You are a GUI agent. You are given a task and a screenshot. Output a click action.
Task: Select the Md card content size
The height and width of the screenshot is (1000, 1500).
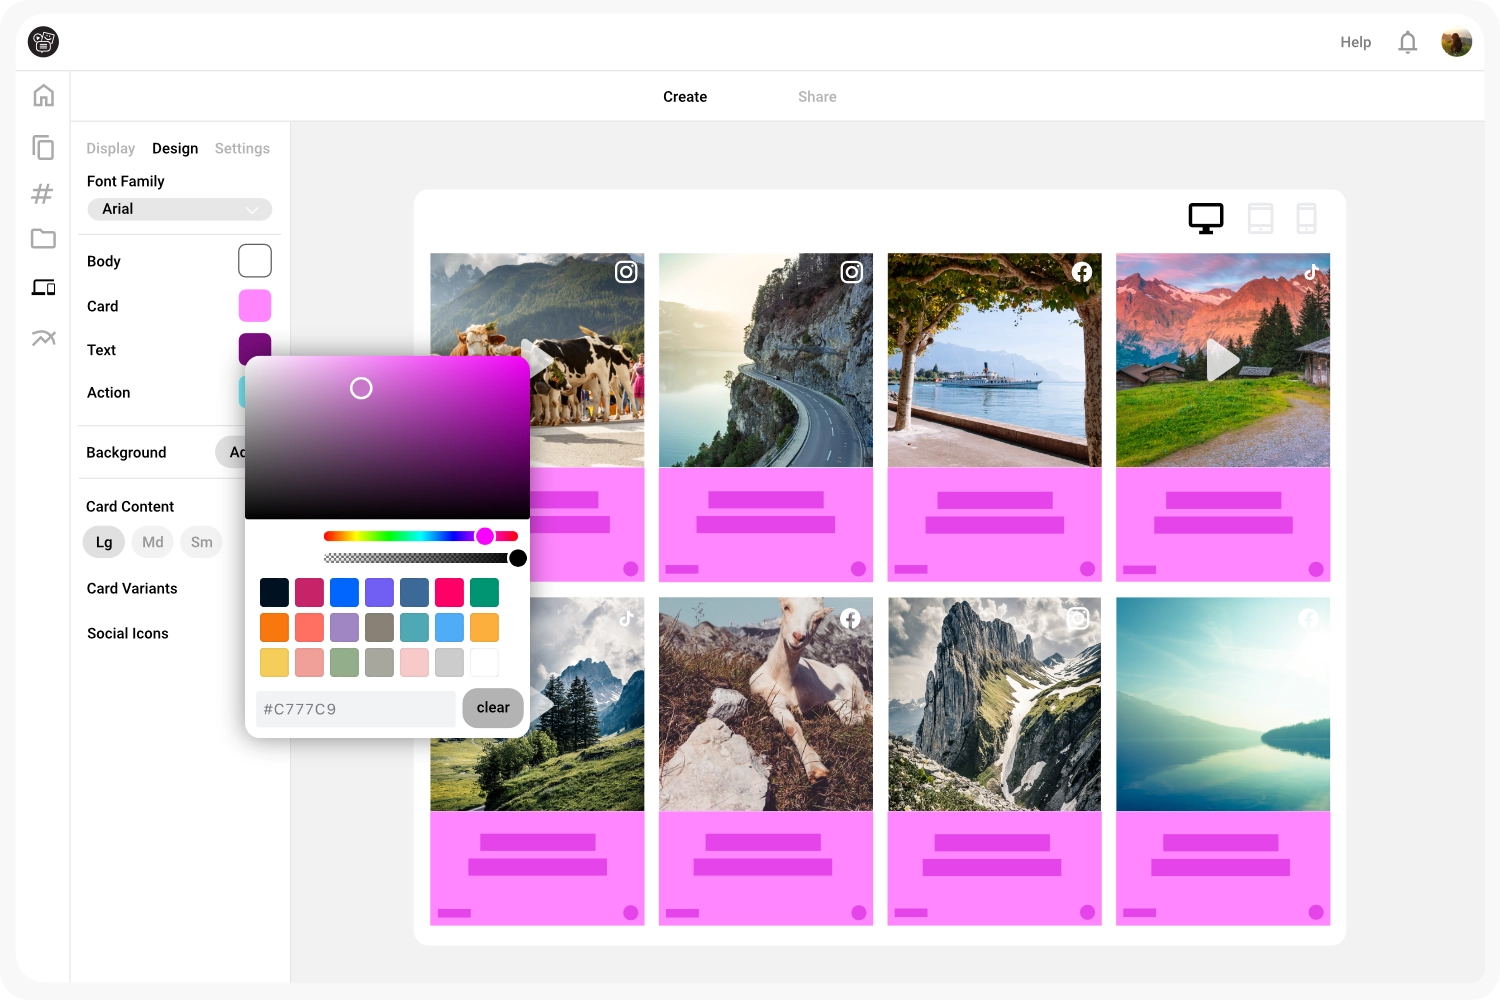click(x=152, y=541)
